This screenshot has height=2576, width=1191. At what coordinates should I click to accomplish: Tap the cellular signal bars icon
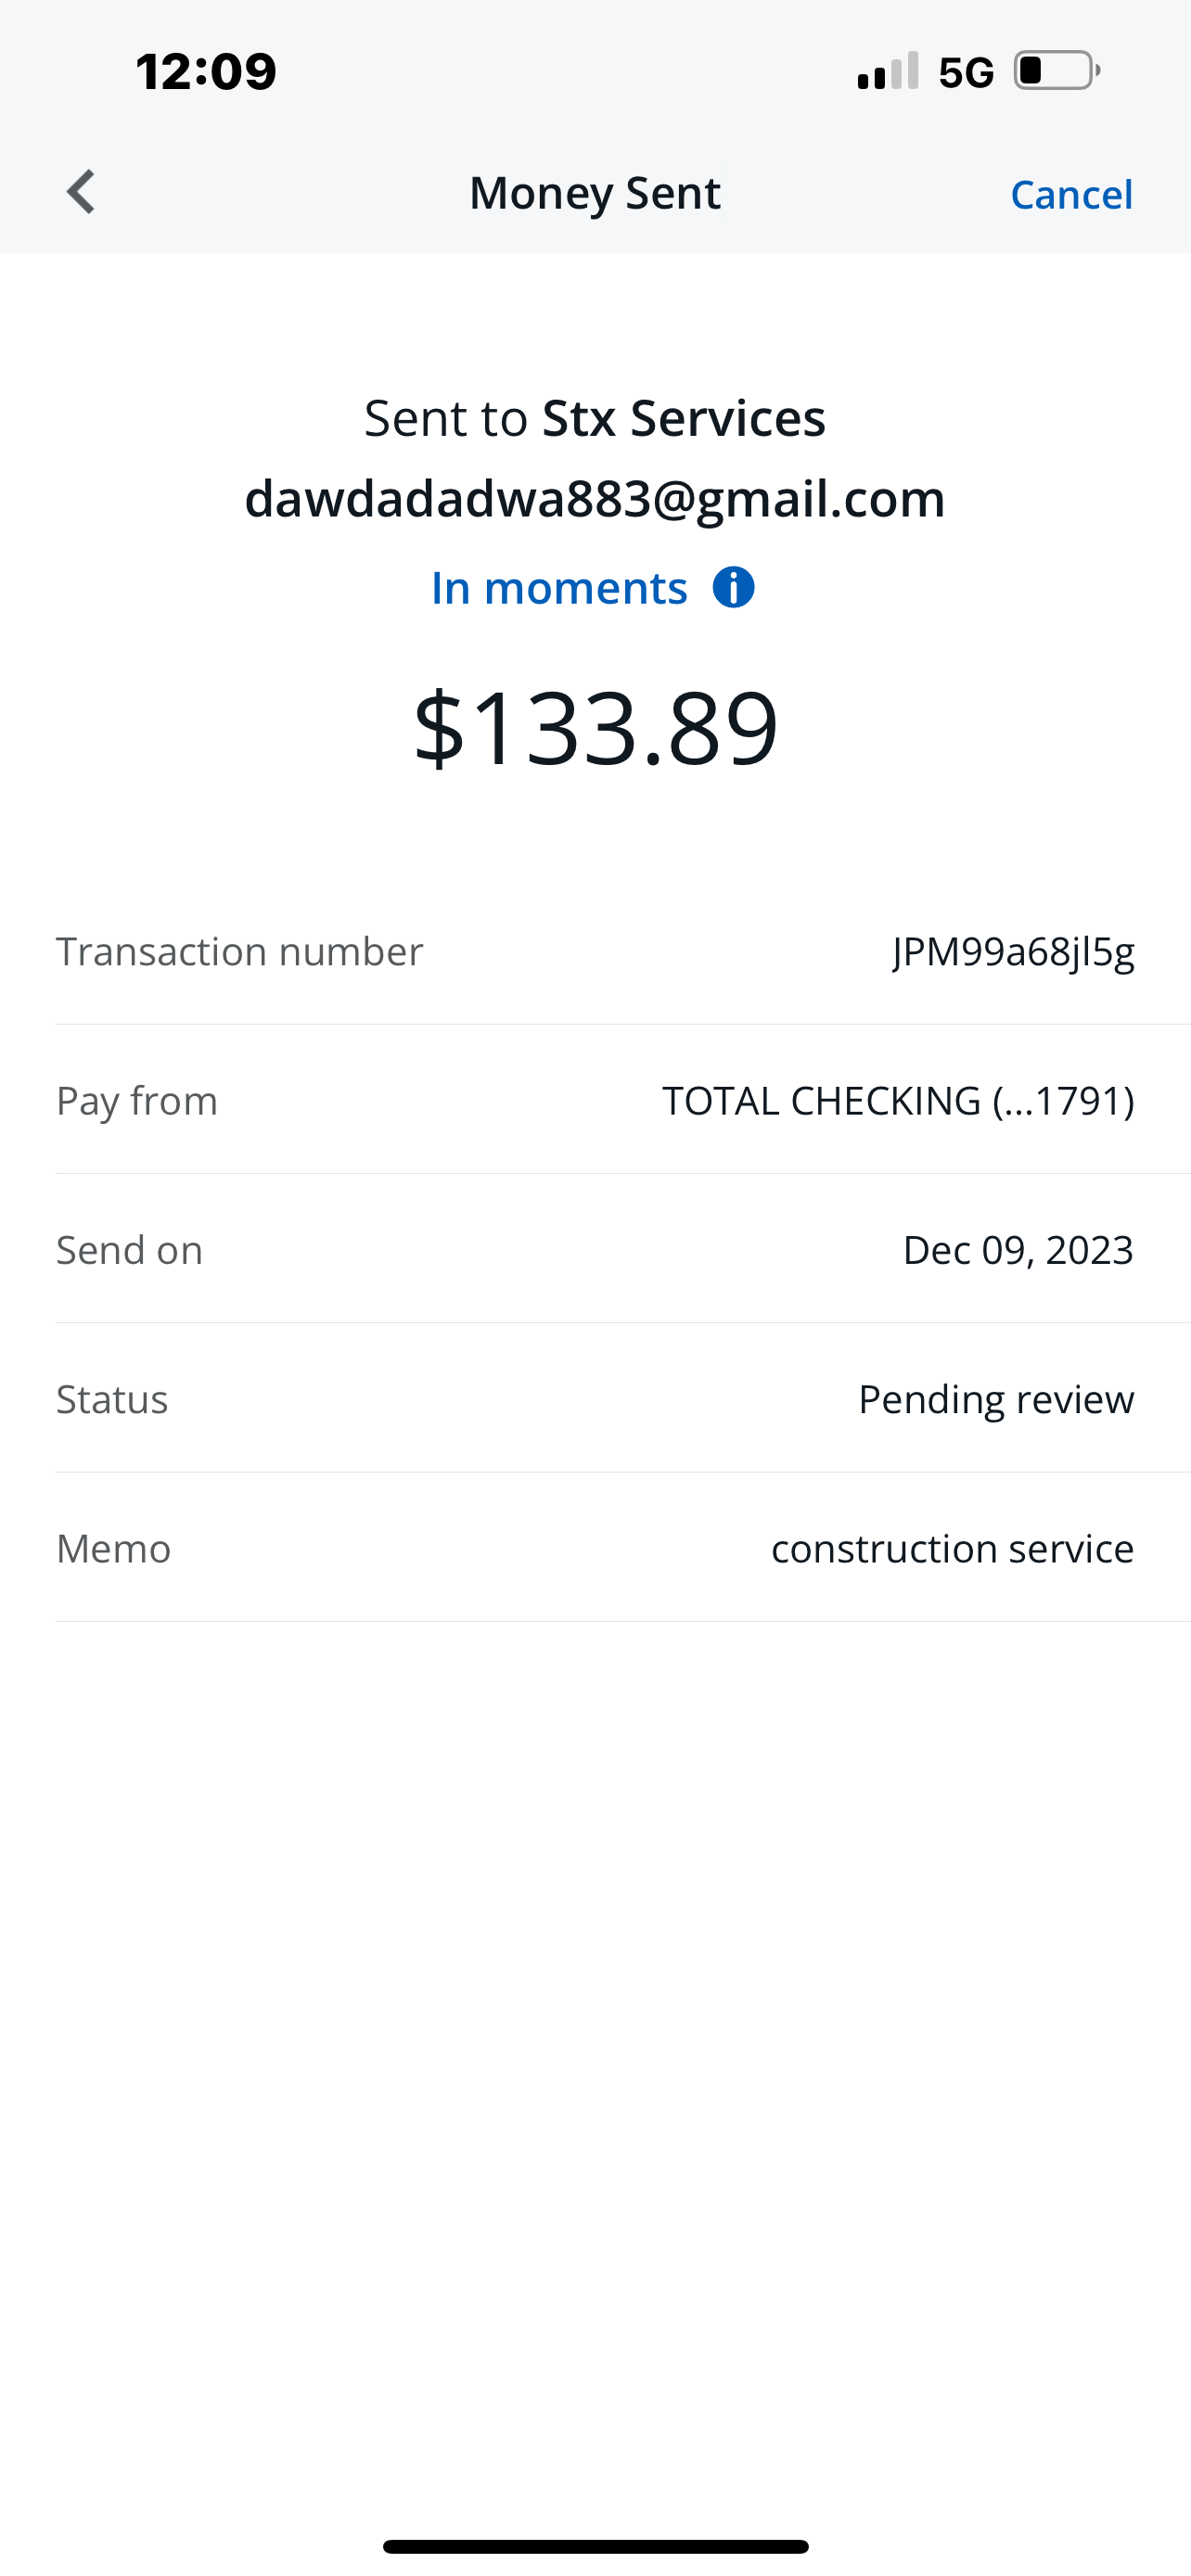pos(887,71)
